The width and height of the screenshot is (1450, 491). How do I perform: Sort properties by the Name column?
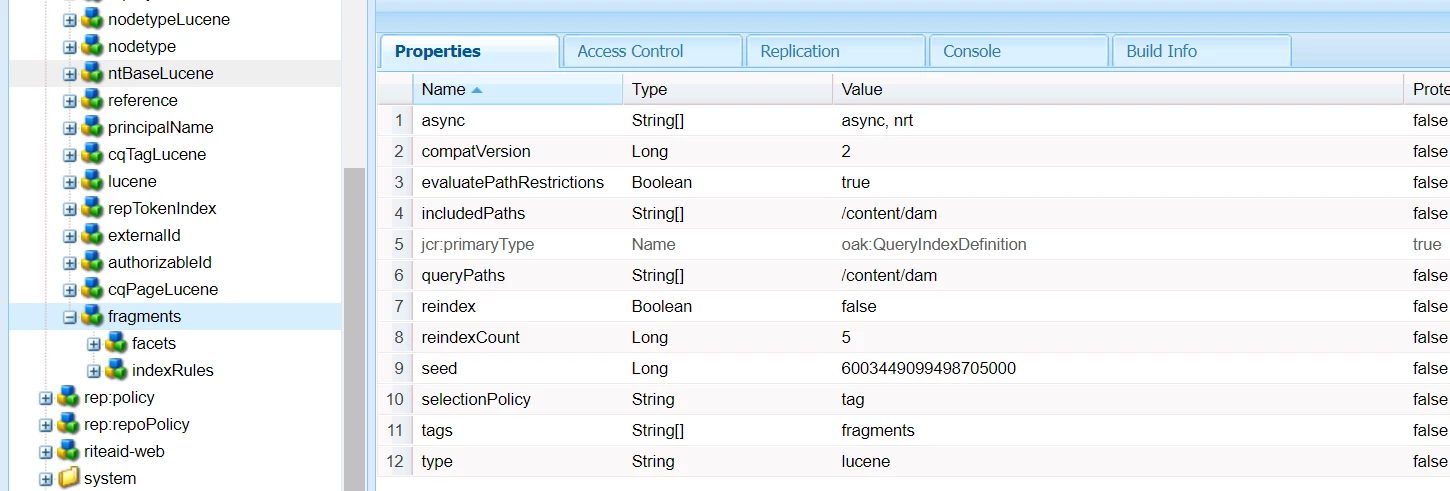(517, 89)
